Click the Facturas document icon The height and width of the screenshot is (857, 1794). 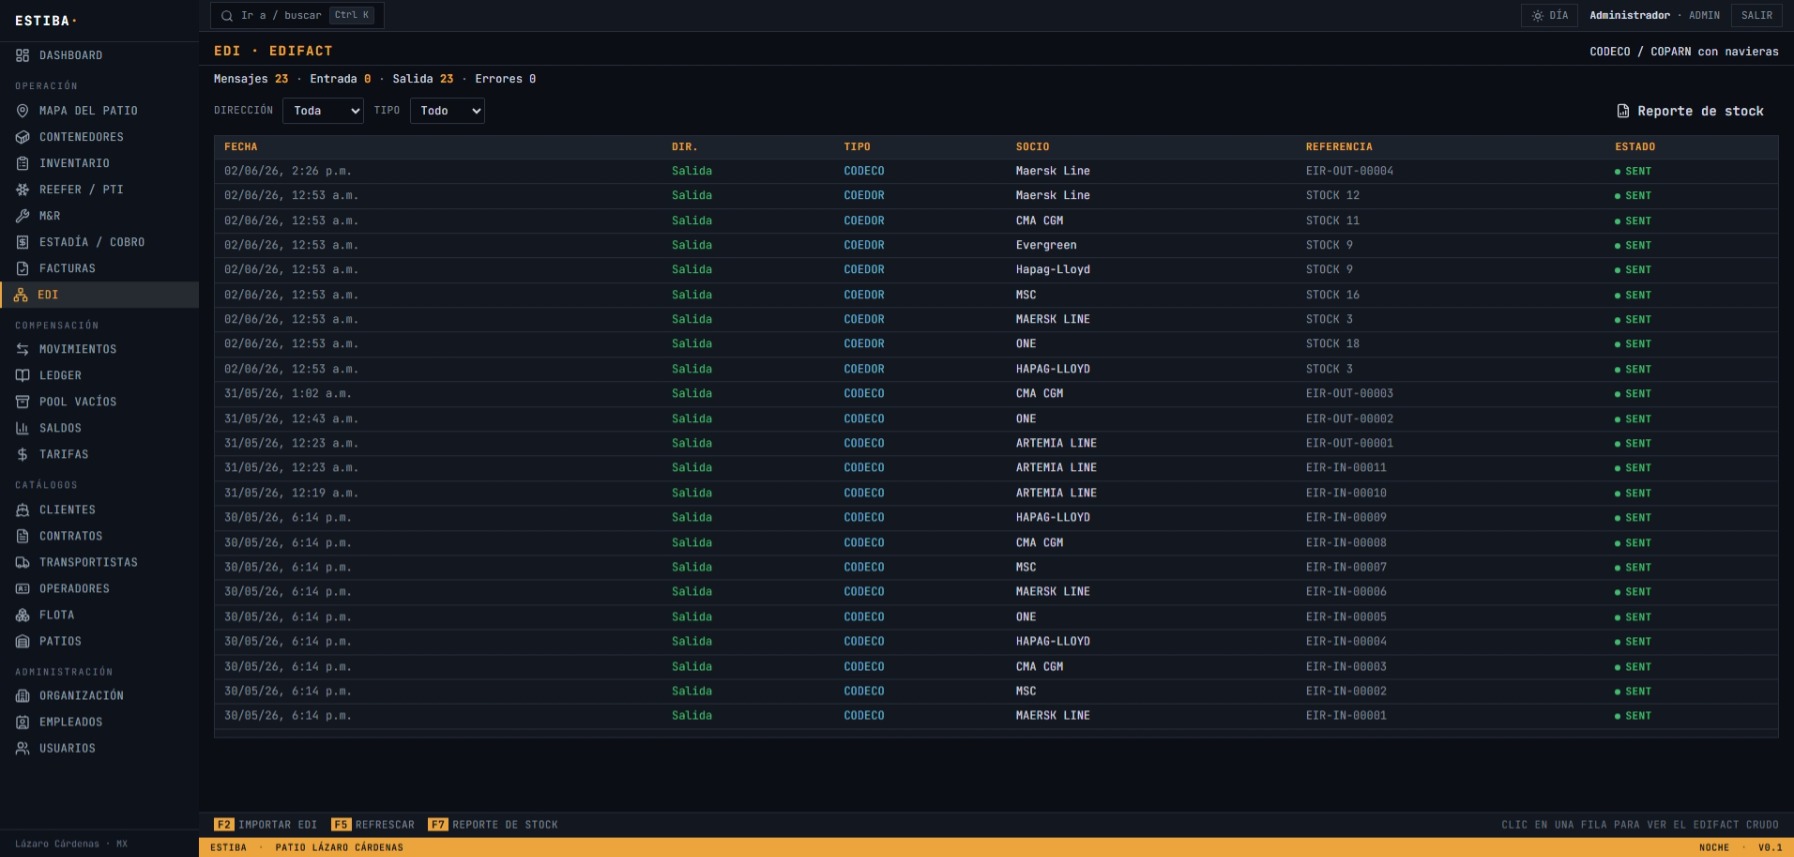[22, 268]
